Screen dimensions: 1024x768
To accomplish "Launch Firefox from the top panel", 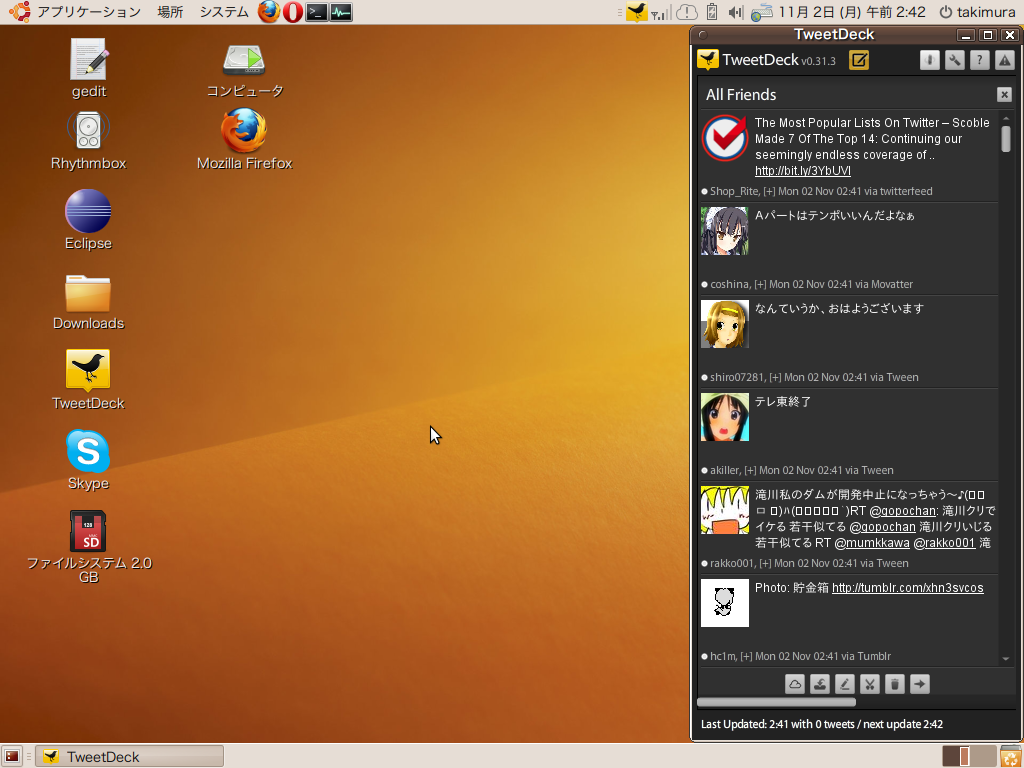I will pos(268,12).
